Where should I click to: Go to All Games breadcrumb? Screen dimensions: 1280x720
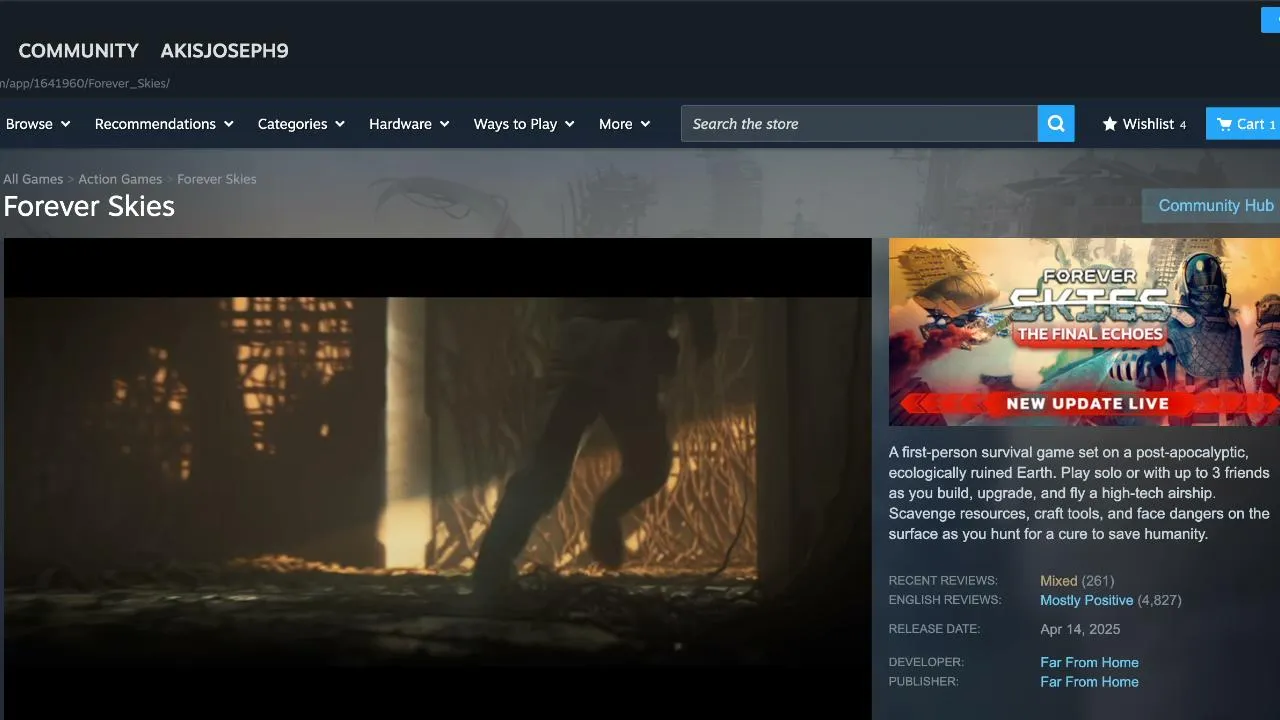33,179
